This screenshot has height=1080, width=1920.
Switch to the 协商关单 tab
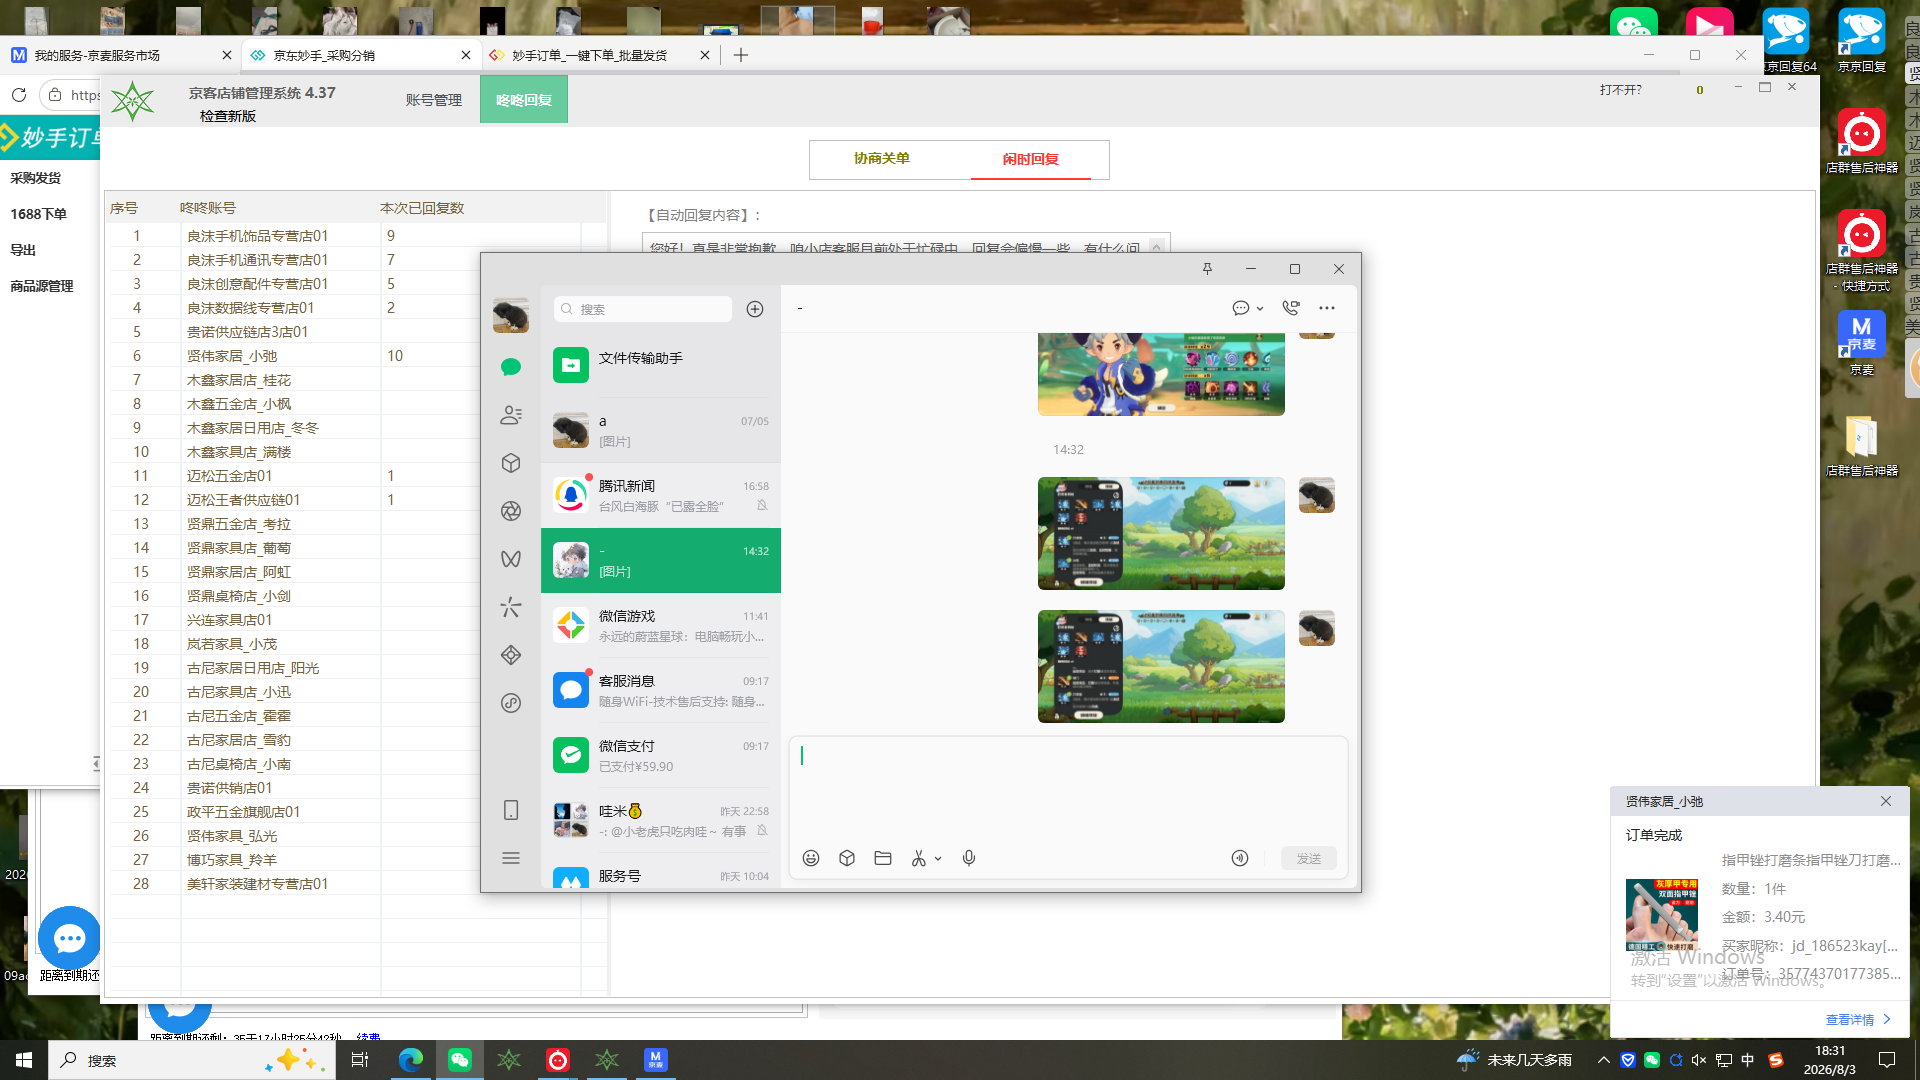click(x=882, y=159)
